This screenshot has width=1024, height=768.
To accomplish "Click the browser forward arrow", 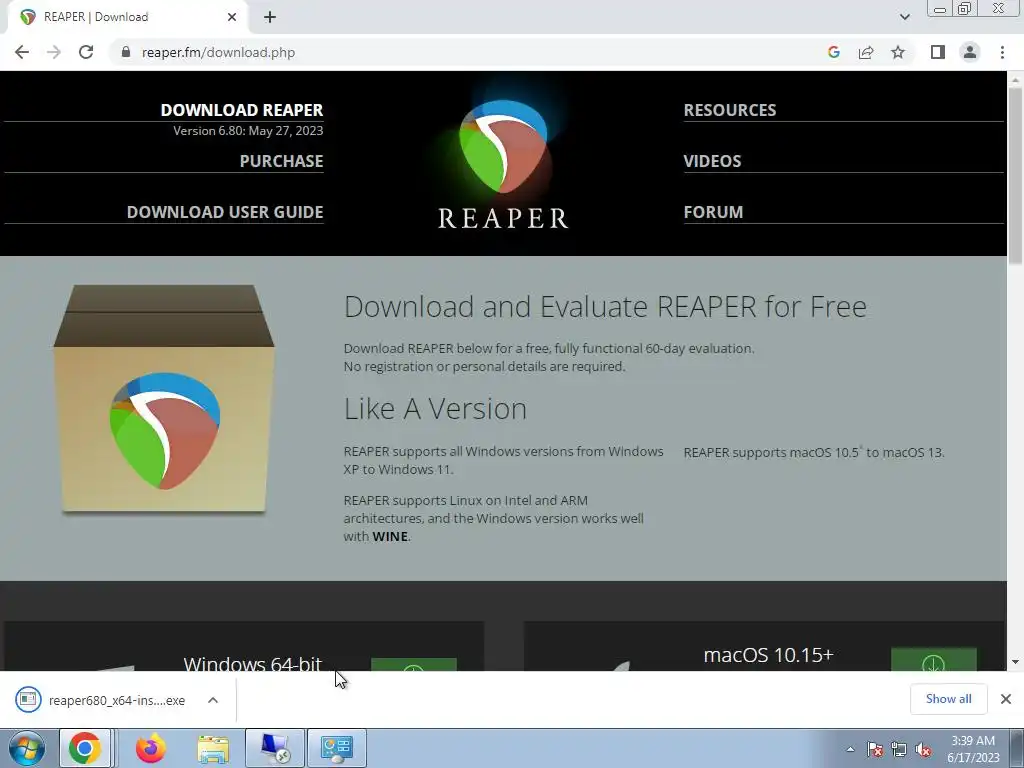I will pos(54,52).
